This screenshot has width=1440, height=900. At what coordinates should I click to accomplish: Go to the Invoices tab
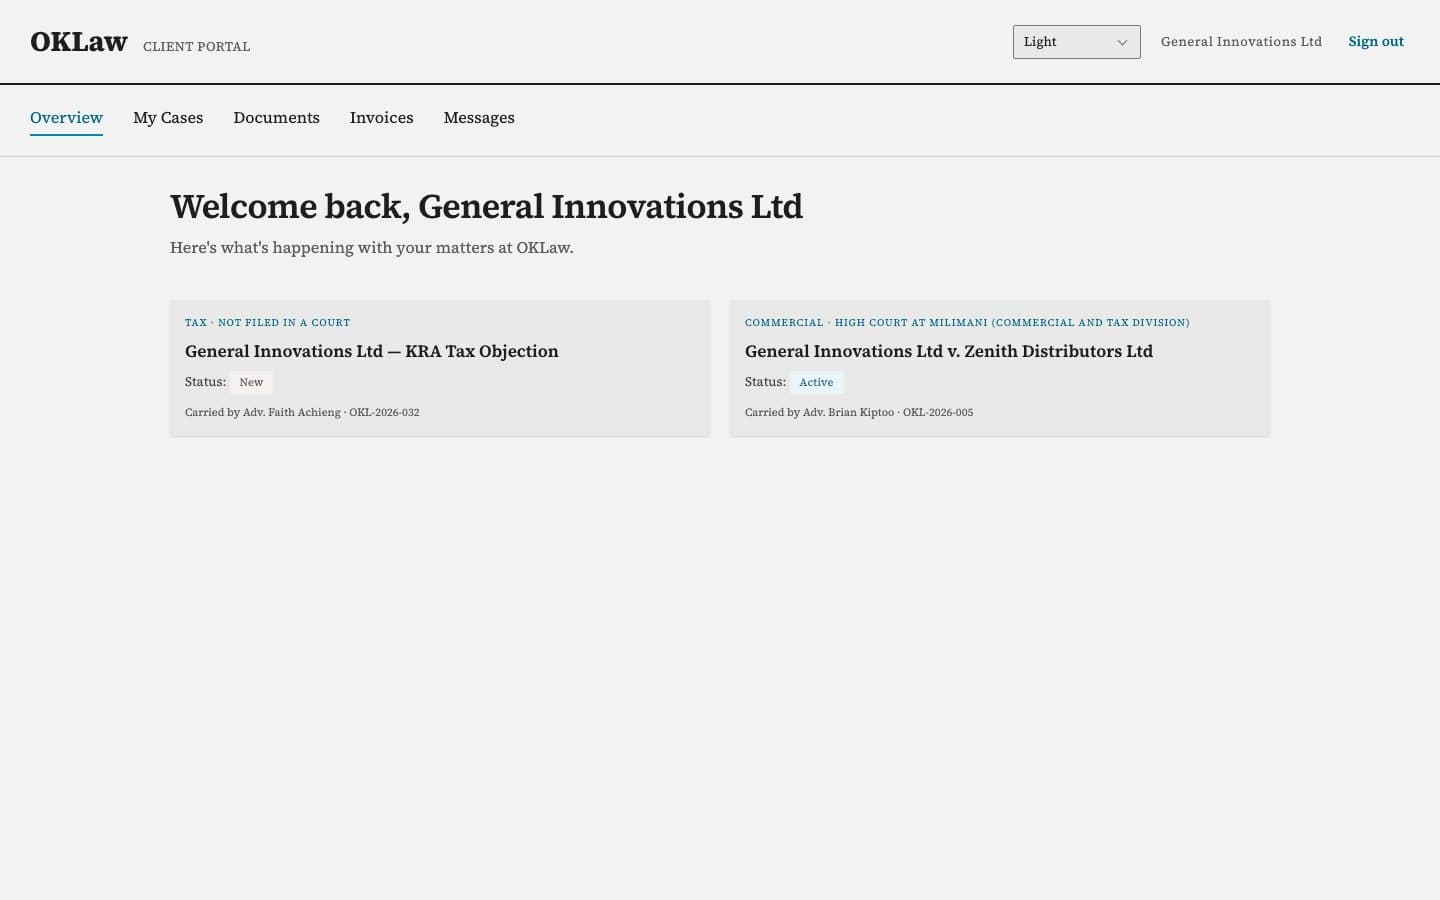[x=381, y=118]
